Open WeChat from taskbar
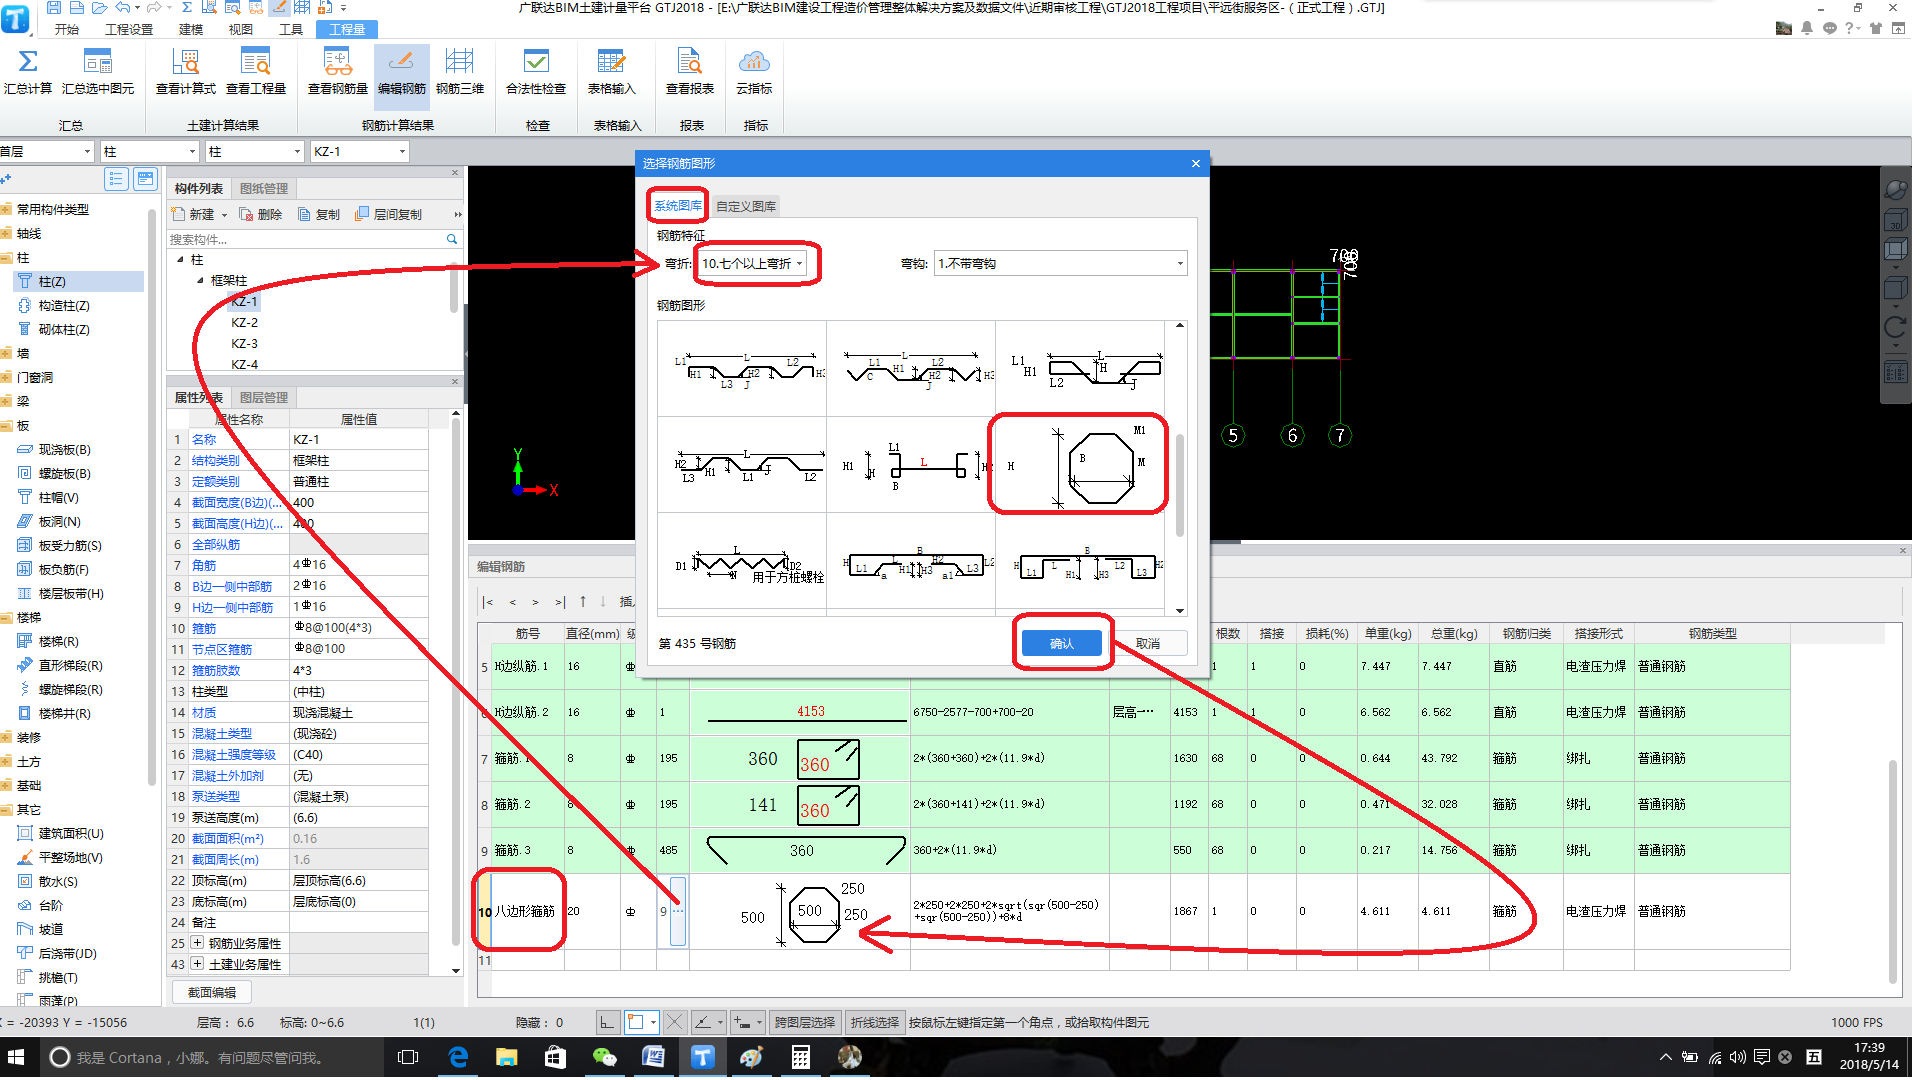The width and height of the screenshot is (1920, 1080). coord(605,1057)
